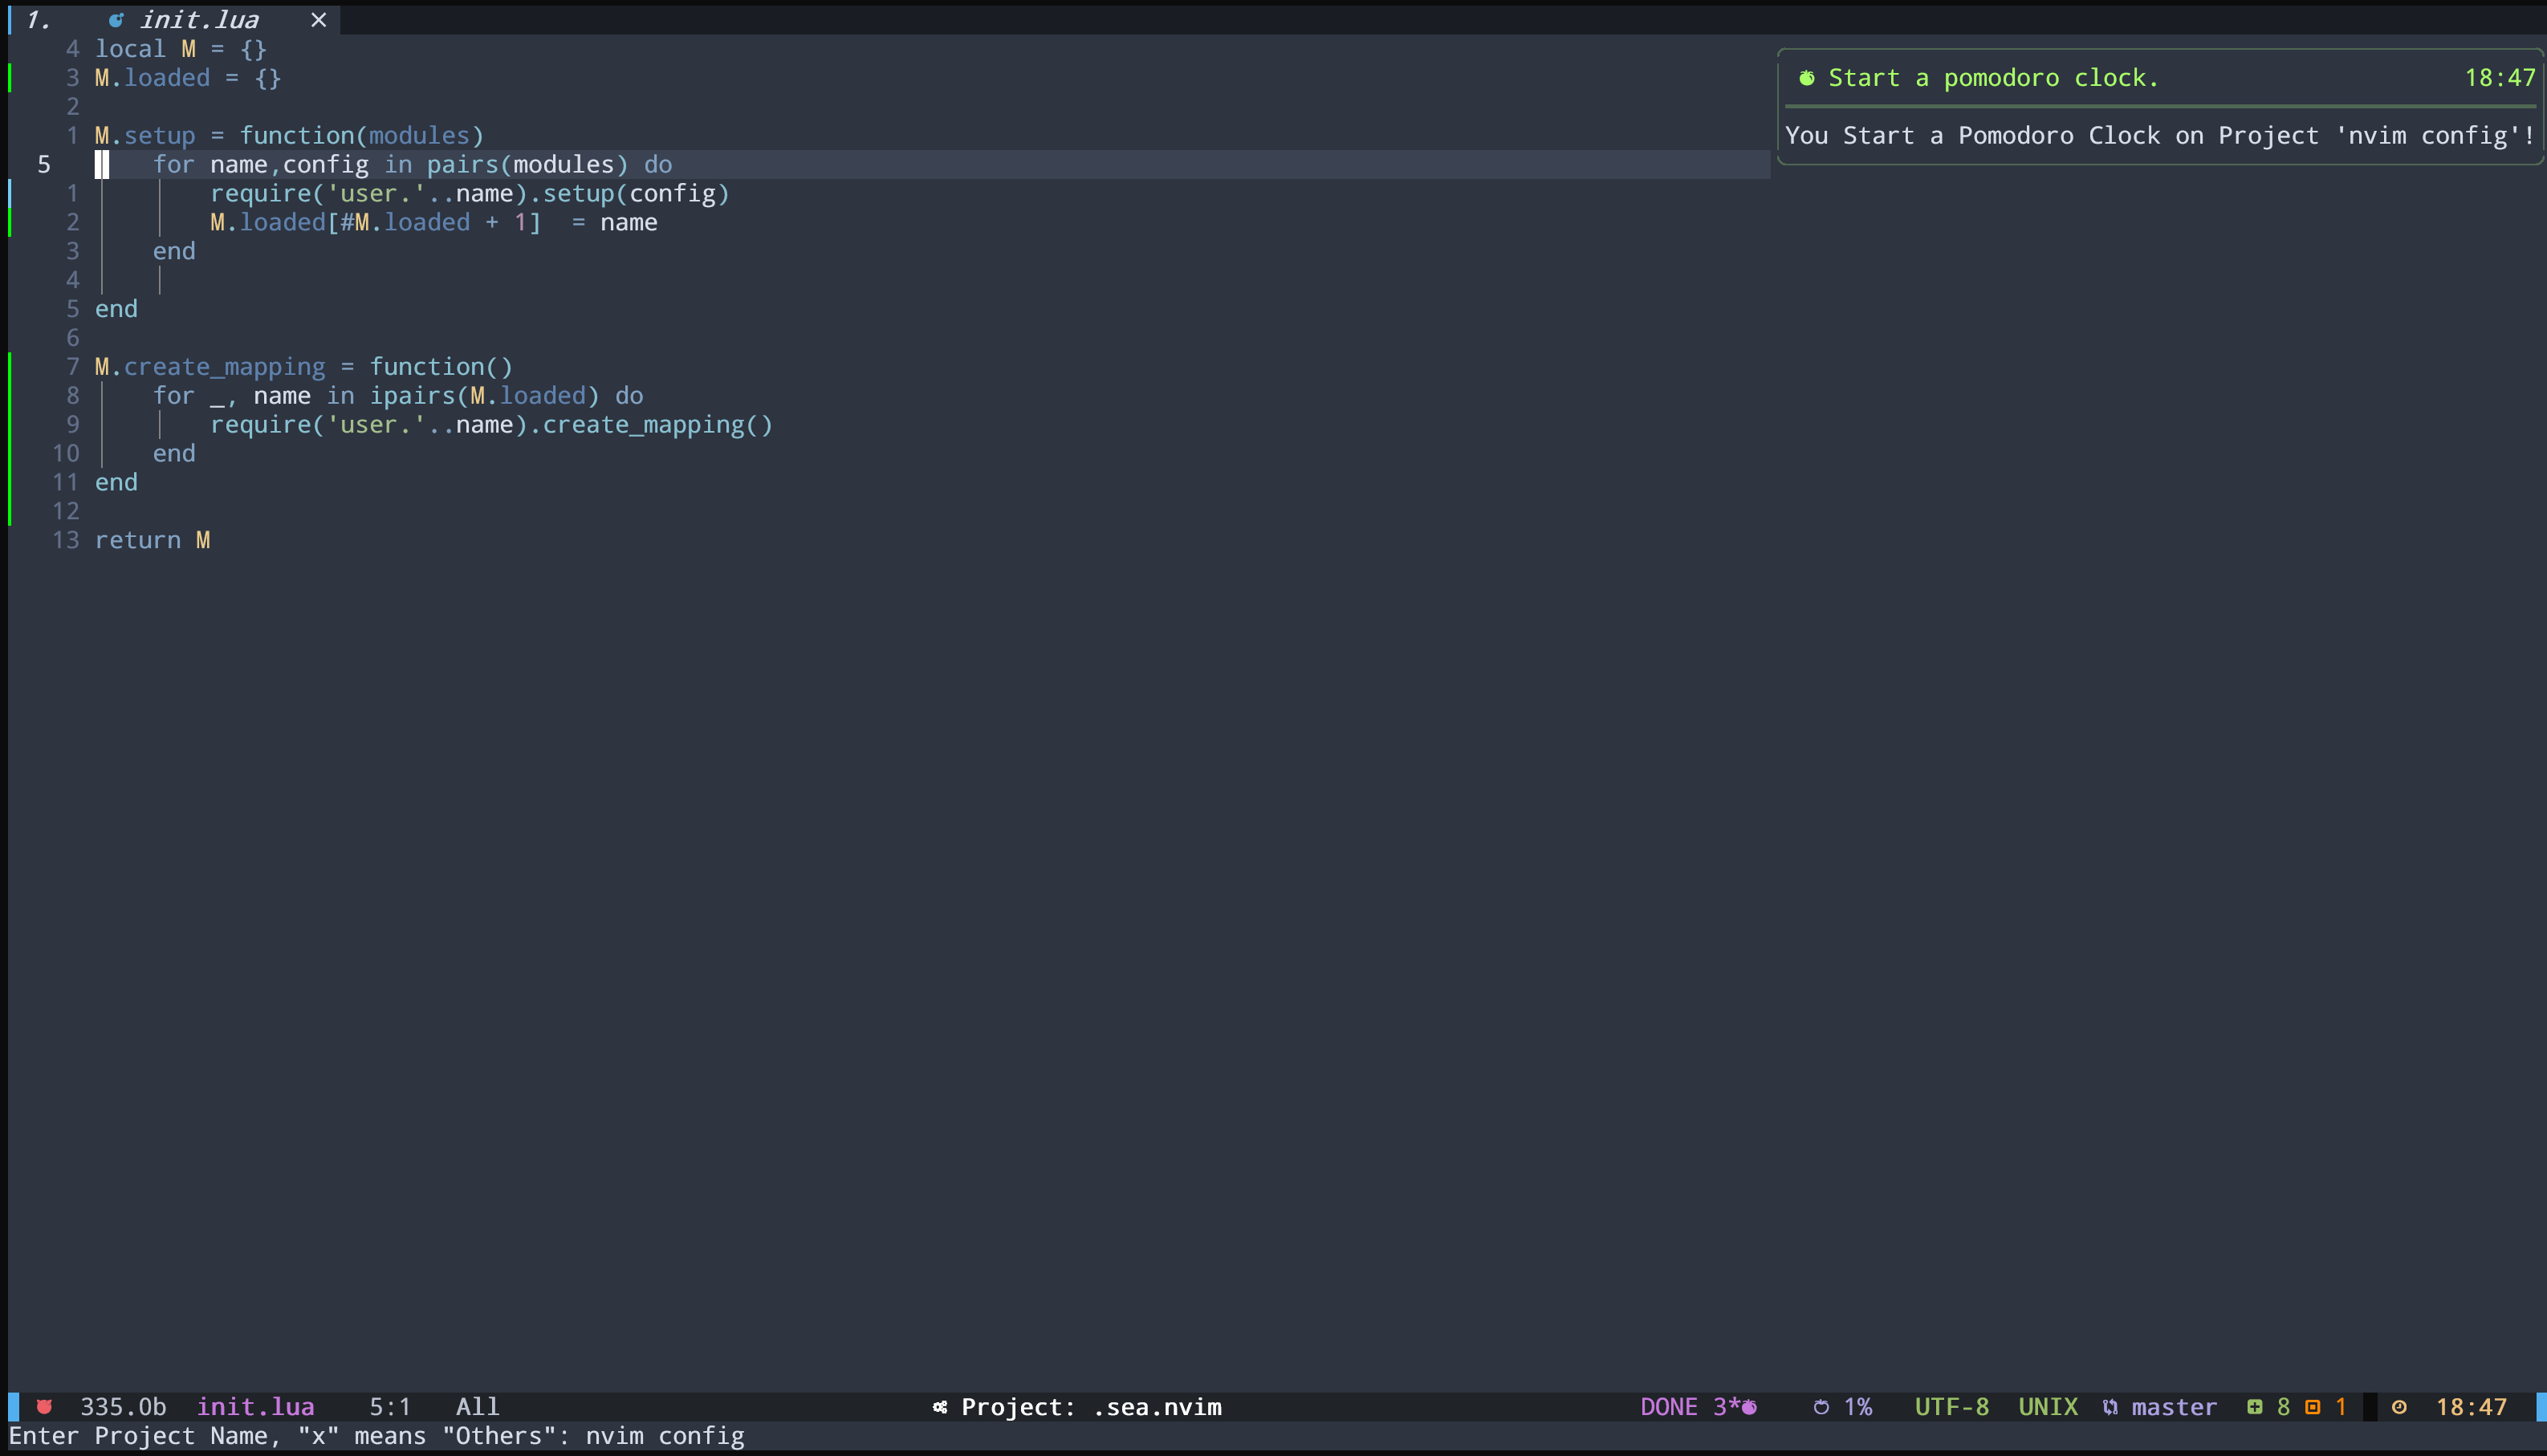Click the 'return M' code line
The width and height of the screenshot is (2547, 1456).
click(152, 540)
